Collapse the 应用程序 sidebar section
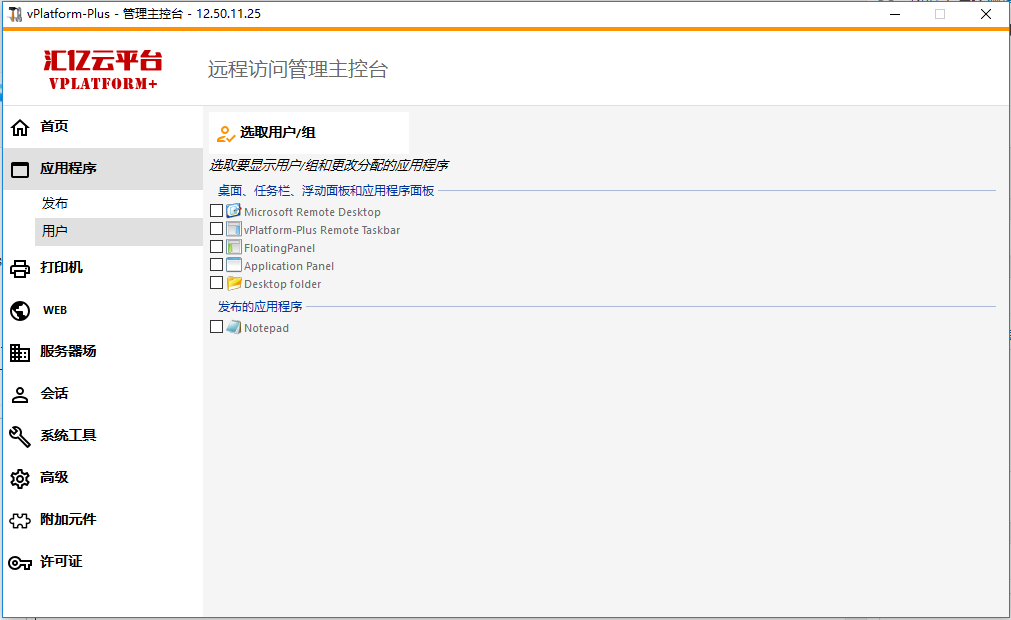 68,169
